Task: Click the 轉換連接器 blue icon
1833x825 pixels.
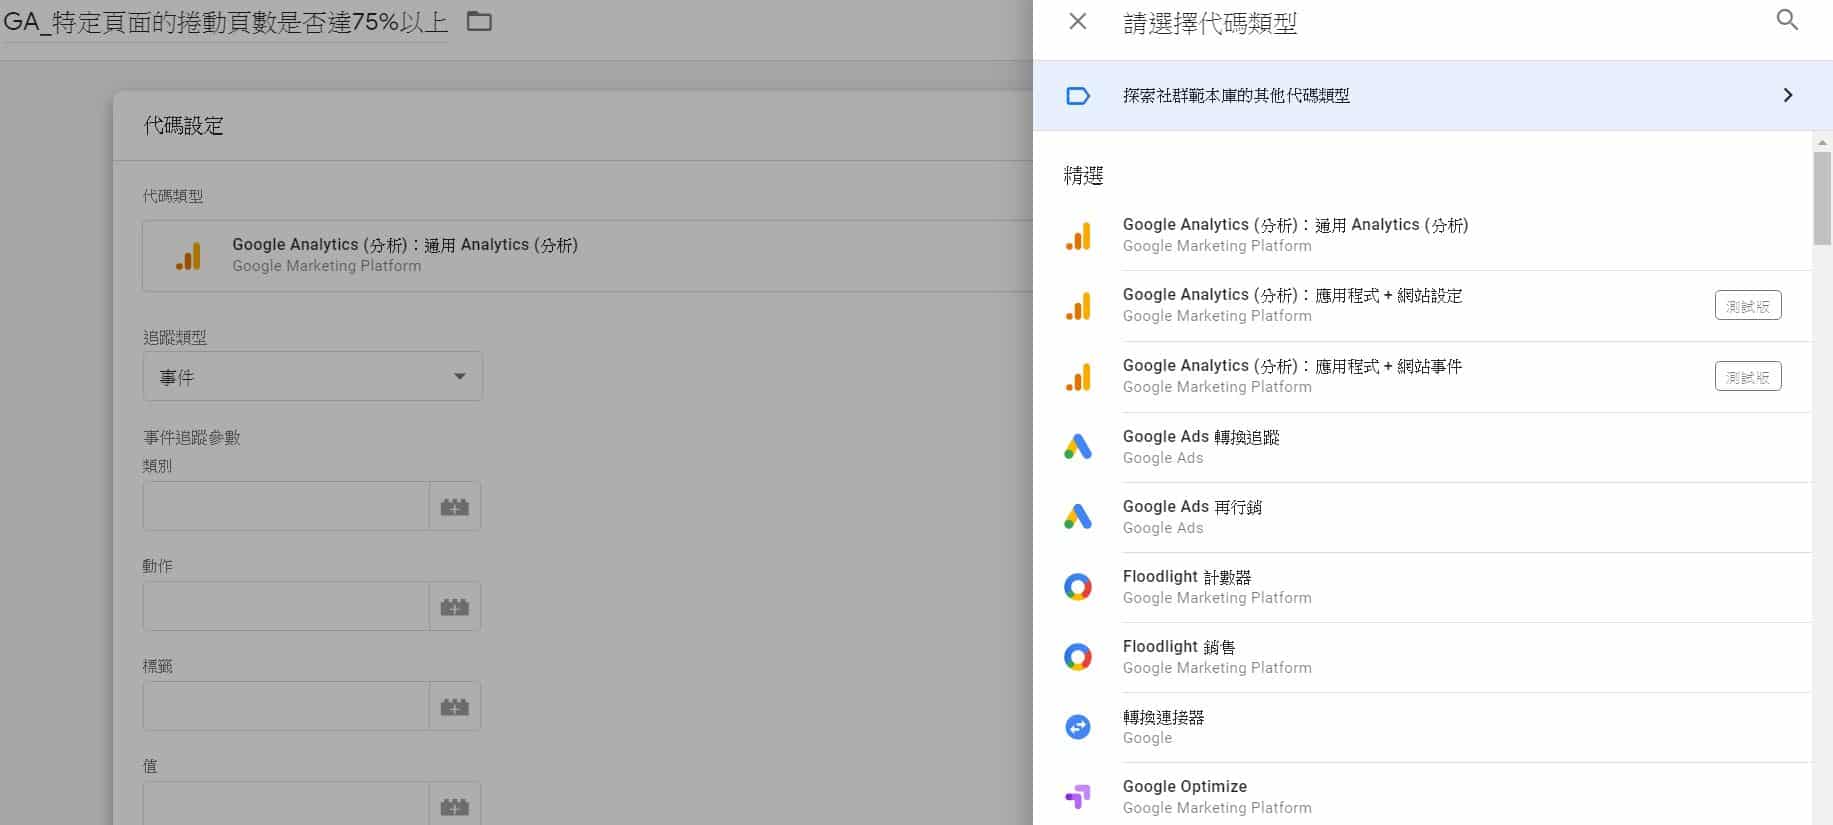Action: pyautogui.click(x=1077, y=727)
